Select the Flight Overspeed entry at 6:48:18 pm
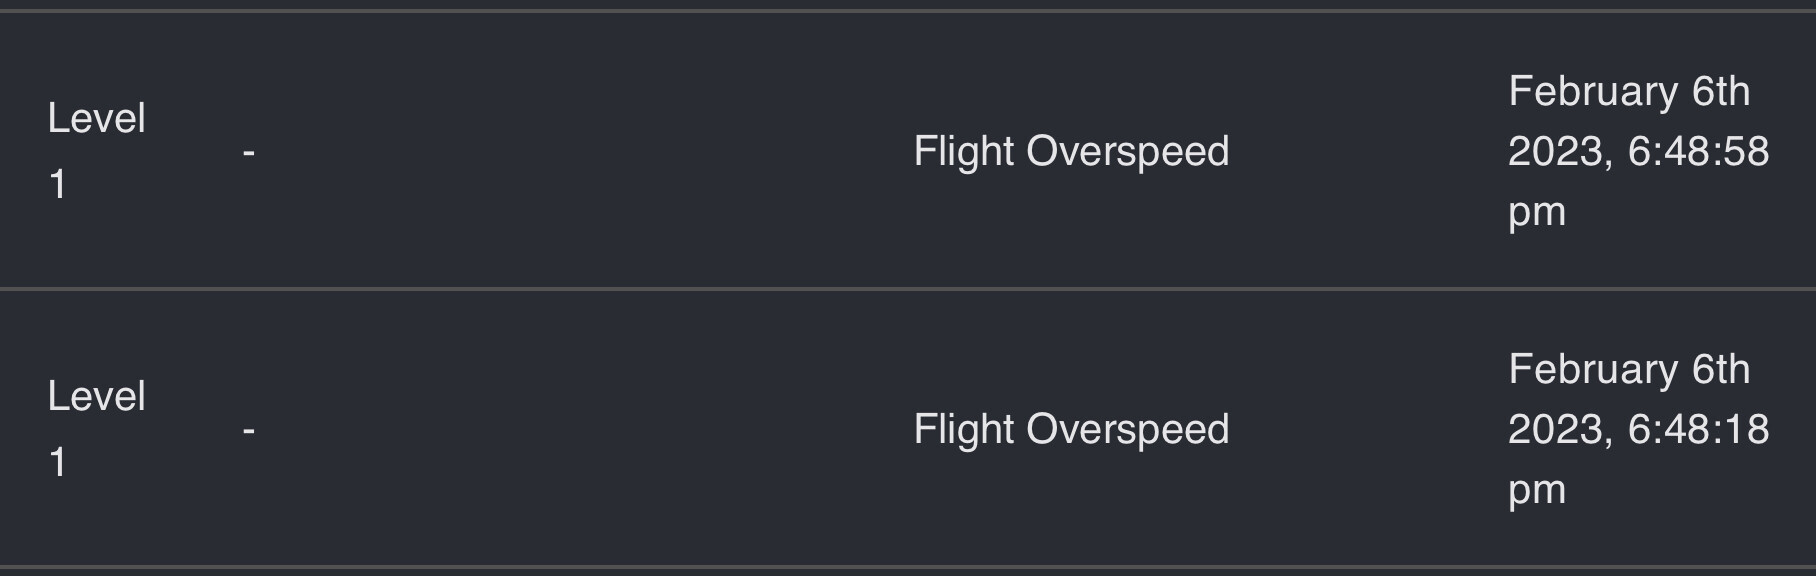Screen dimensions: 1816x576 [1071, 430]
